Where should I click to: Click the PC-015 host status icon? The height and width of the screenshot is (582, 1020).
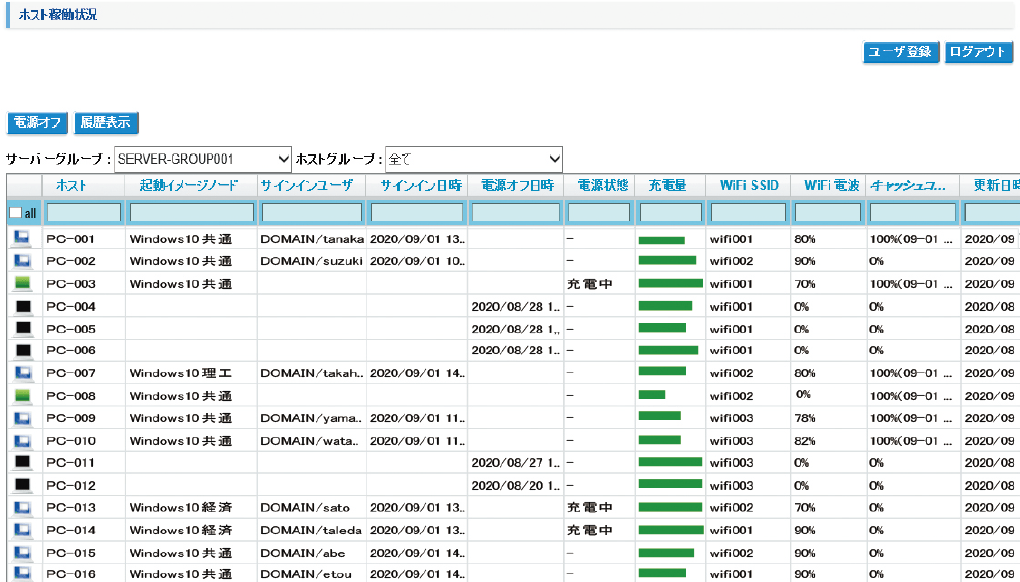(x=23, y=553)
